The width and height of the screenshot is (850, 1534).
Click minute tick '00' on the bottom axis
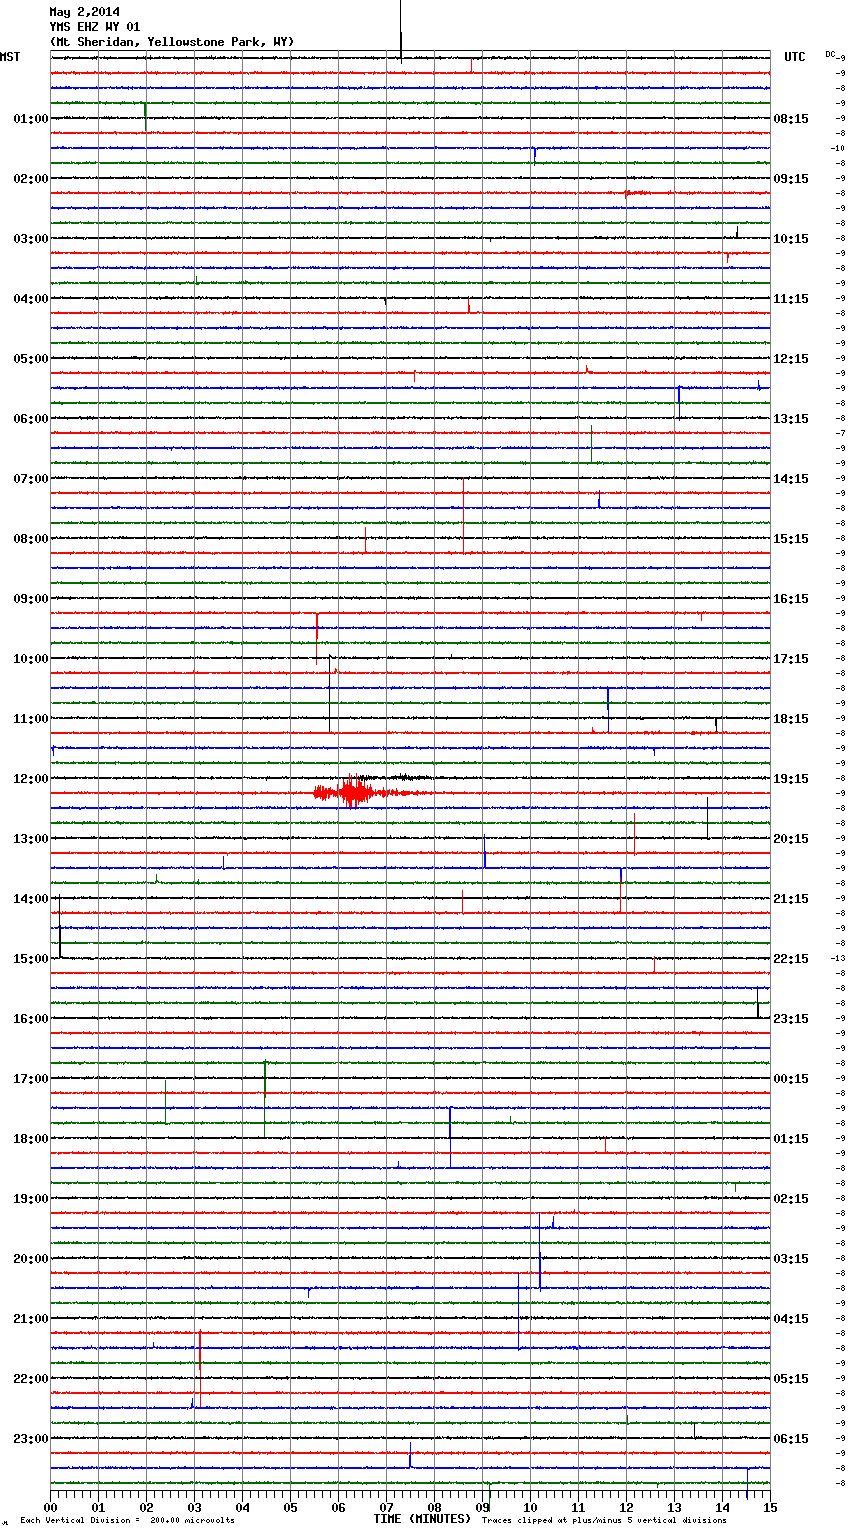pyautogui.click(x=51, y=1507)
